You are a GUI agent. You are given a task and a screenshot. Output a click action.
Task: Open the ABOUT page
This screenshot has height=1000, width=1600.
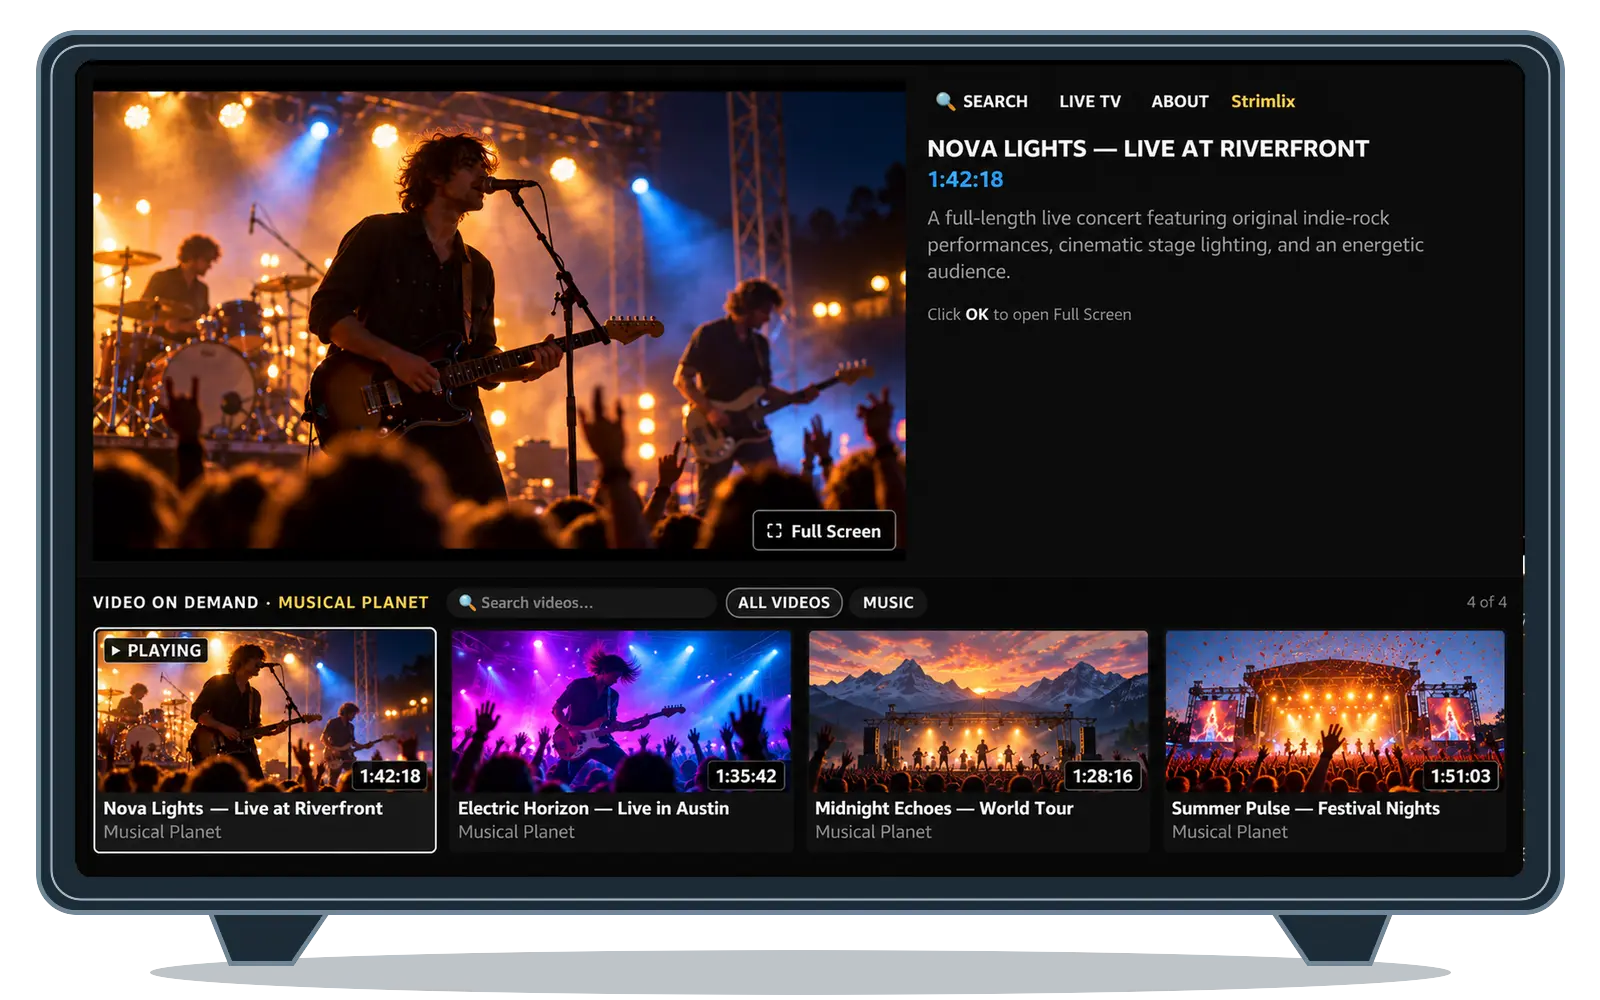coord(1180,101)
